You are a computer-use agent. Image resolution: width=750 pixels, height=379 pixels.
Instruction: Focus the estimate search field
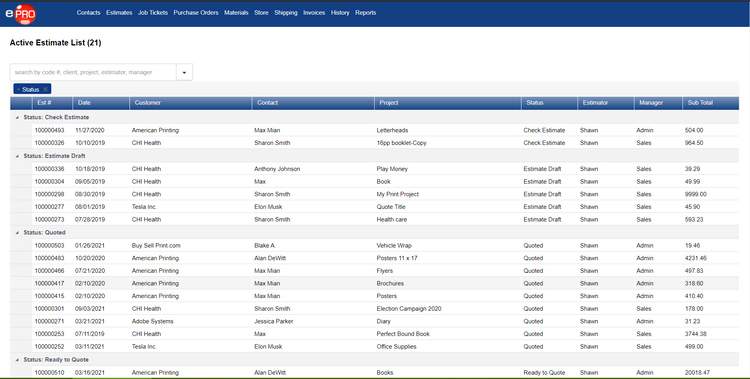click(x=93, y=73)
